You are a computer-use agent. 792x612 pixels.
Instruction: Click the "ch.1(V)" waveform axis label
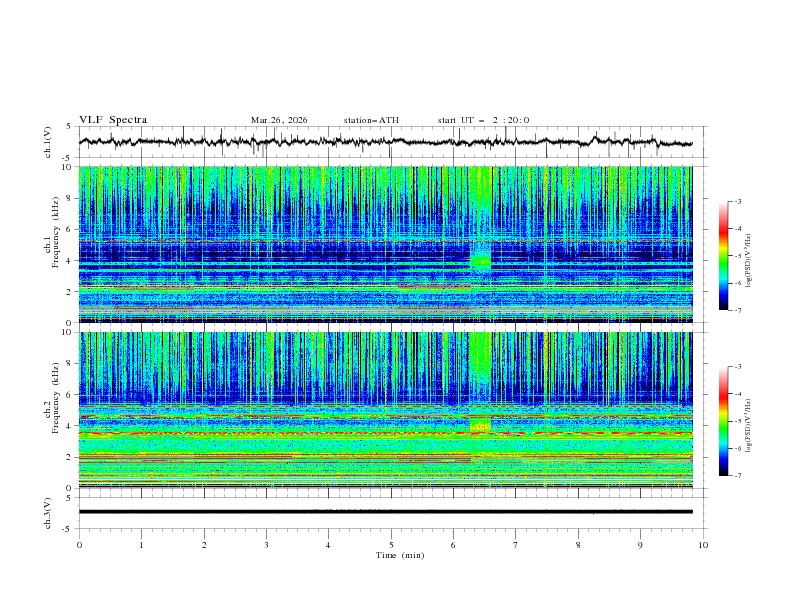point(48,142)
